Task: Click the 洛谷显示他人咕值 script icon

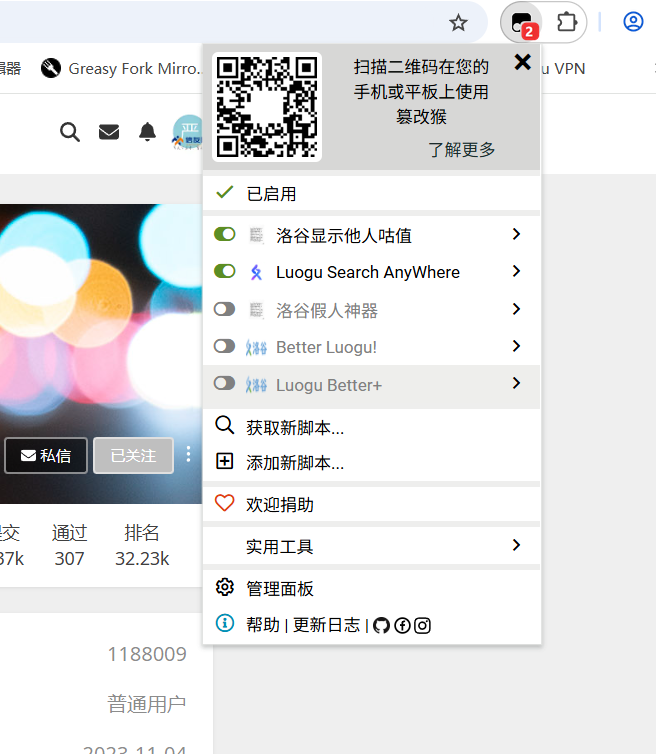Action: point(256,235)
